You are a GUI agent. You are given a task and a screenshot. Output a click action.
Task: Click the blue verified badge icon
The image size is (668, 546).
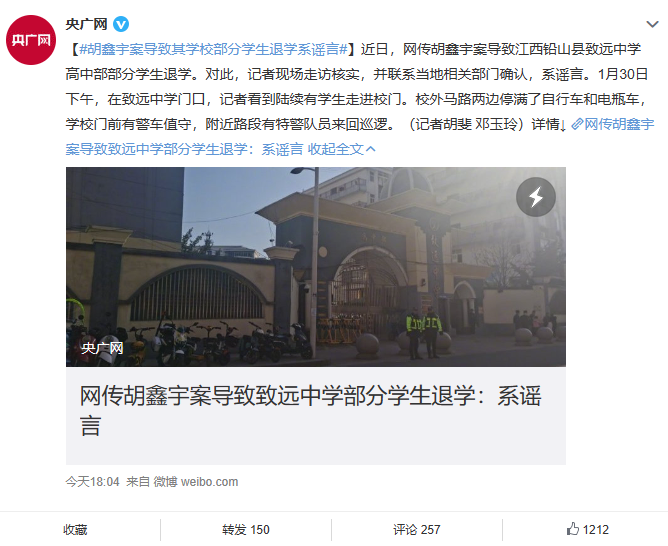tap(121, 24)
